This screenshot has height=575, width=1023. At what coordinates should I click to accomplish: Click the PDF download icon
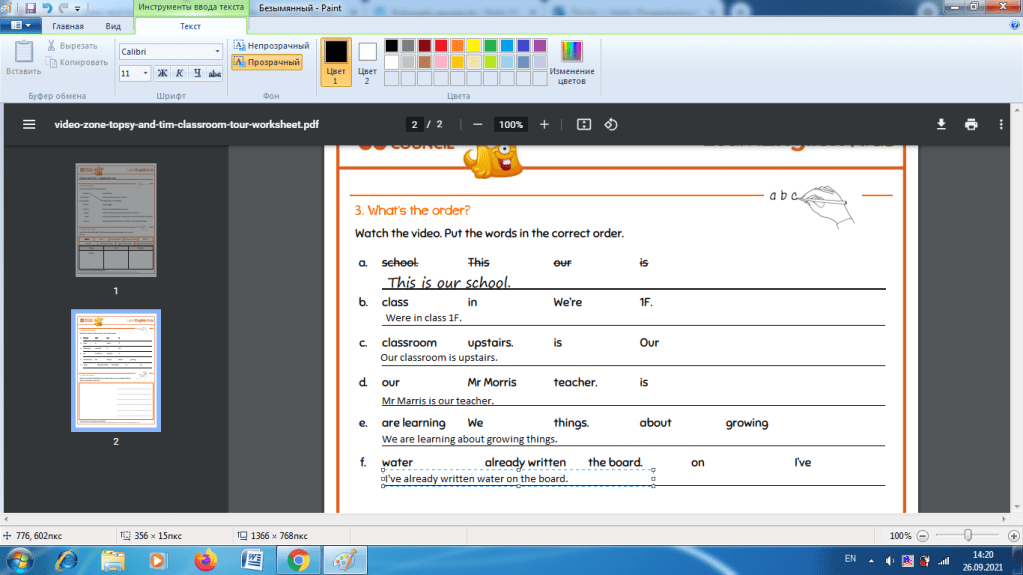coord(941,124)
